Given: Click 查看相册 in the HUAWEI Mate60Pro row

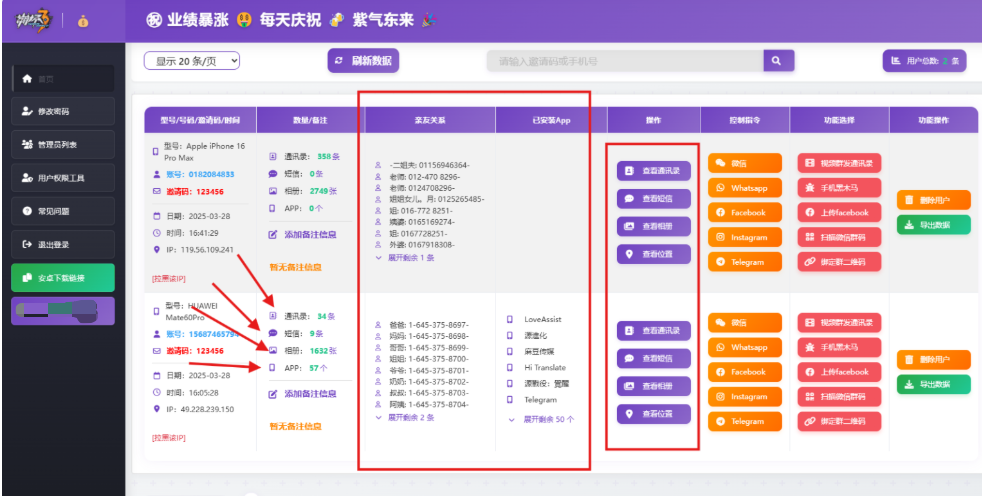Looking at the screenshot, I should pyautogui.click(x=654, y=386).
